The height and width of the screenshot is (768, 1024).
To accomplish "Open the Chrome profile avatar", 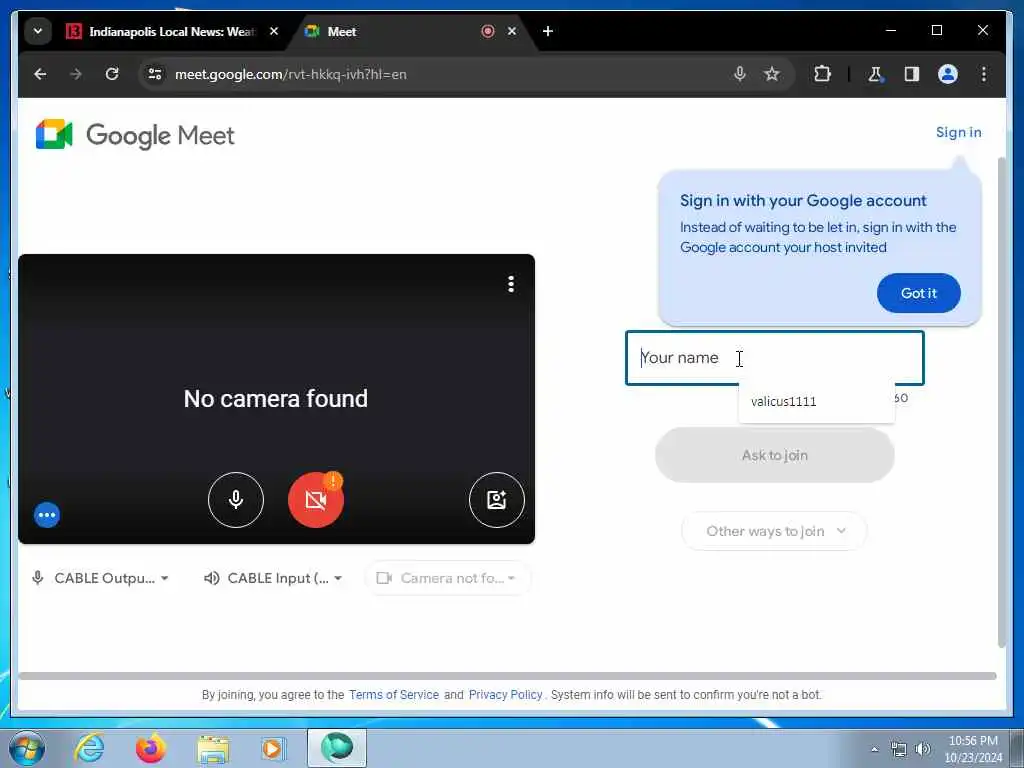I will coord(948,74).
